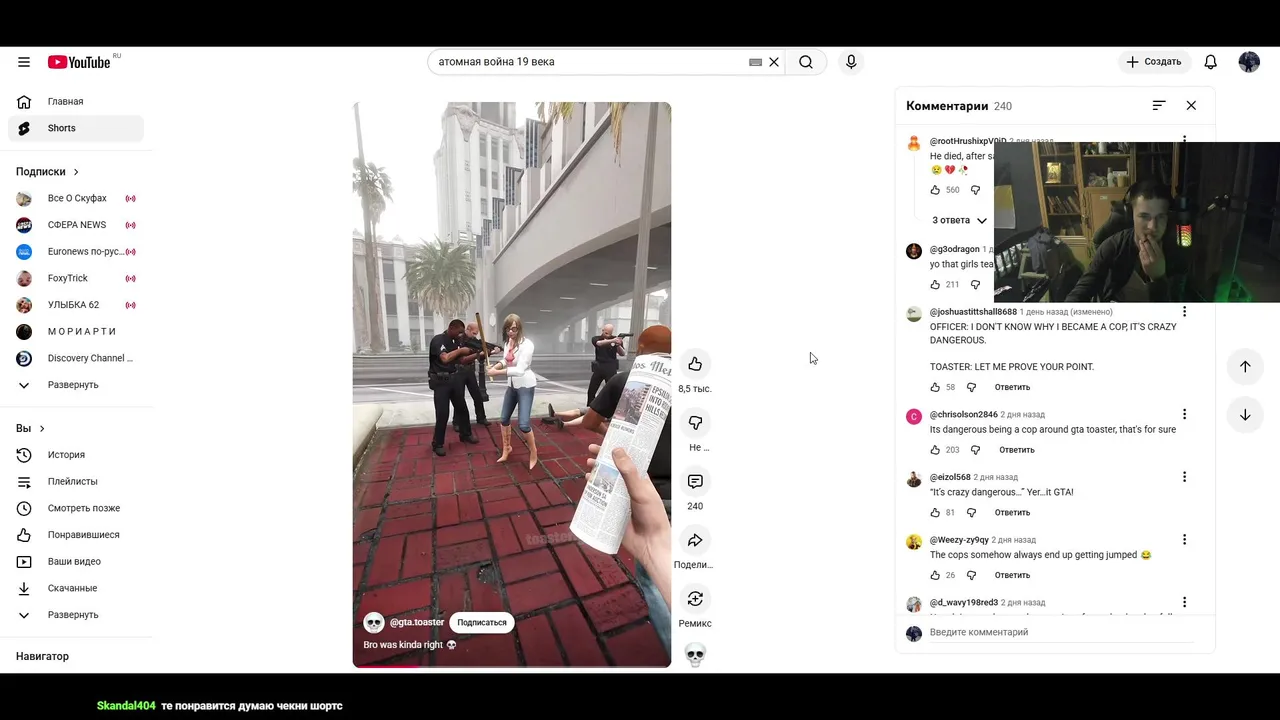Viewport: 1280px width, 720px height.
Task: Expand Развернуть under subscriptions list
Action: [x=72, y=385]
